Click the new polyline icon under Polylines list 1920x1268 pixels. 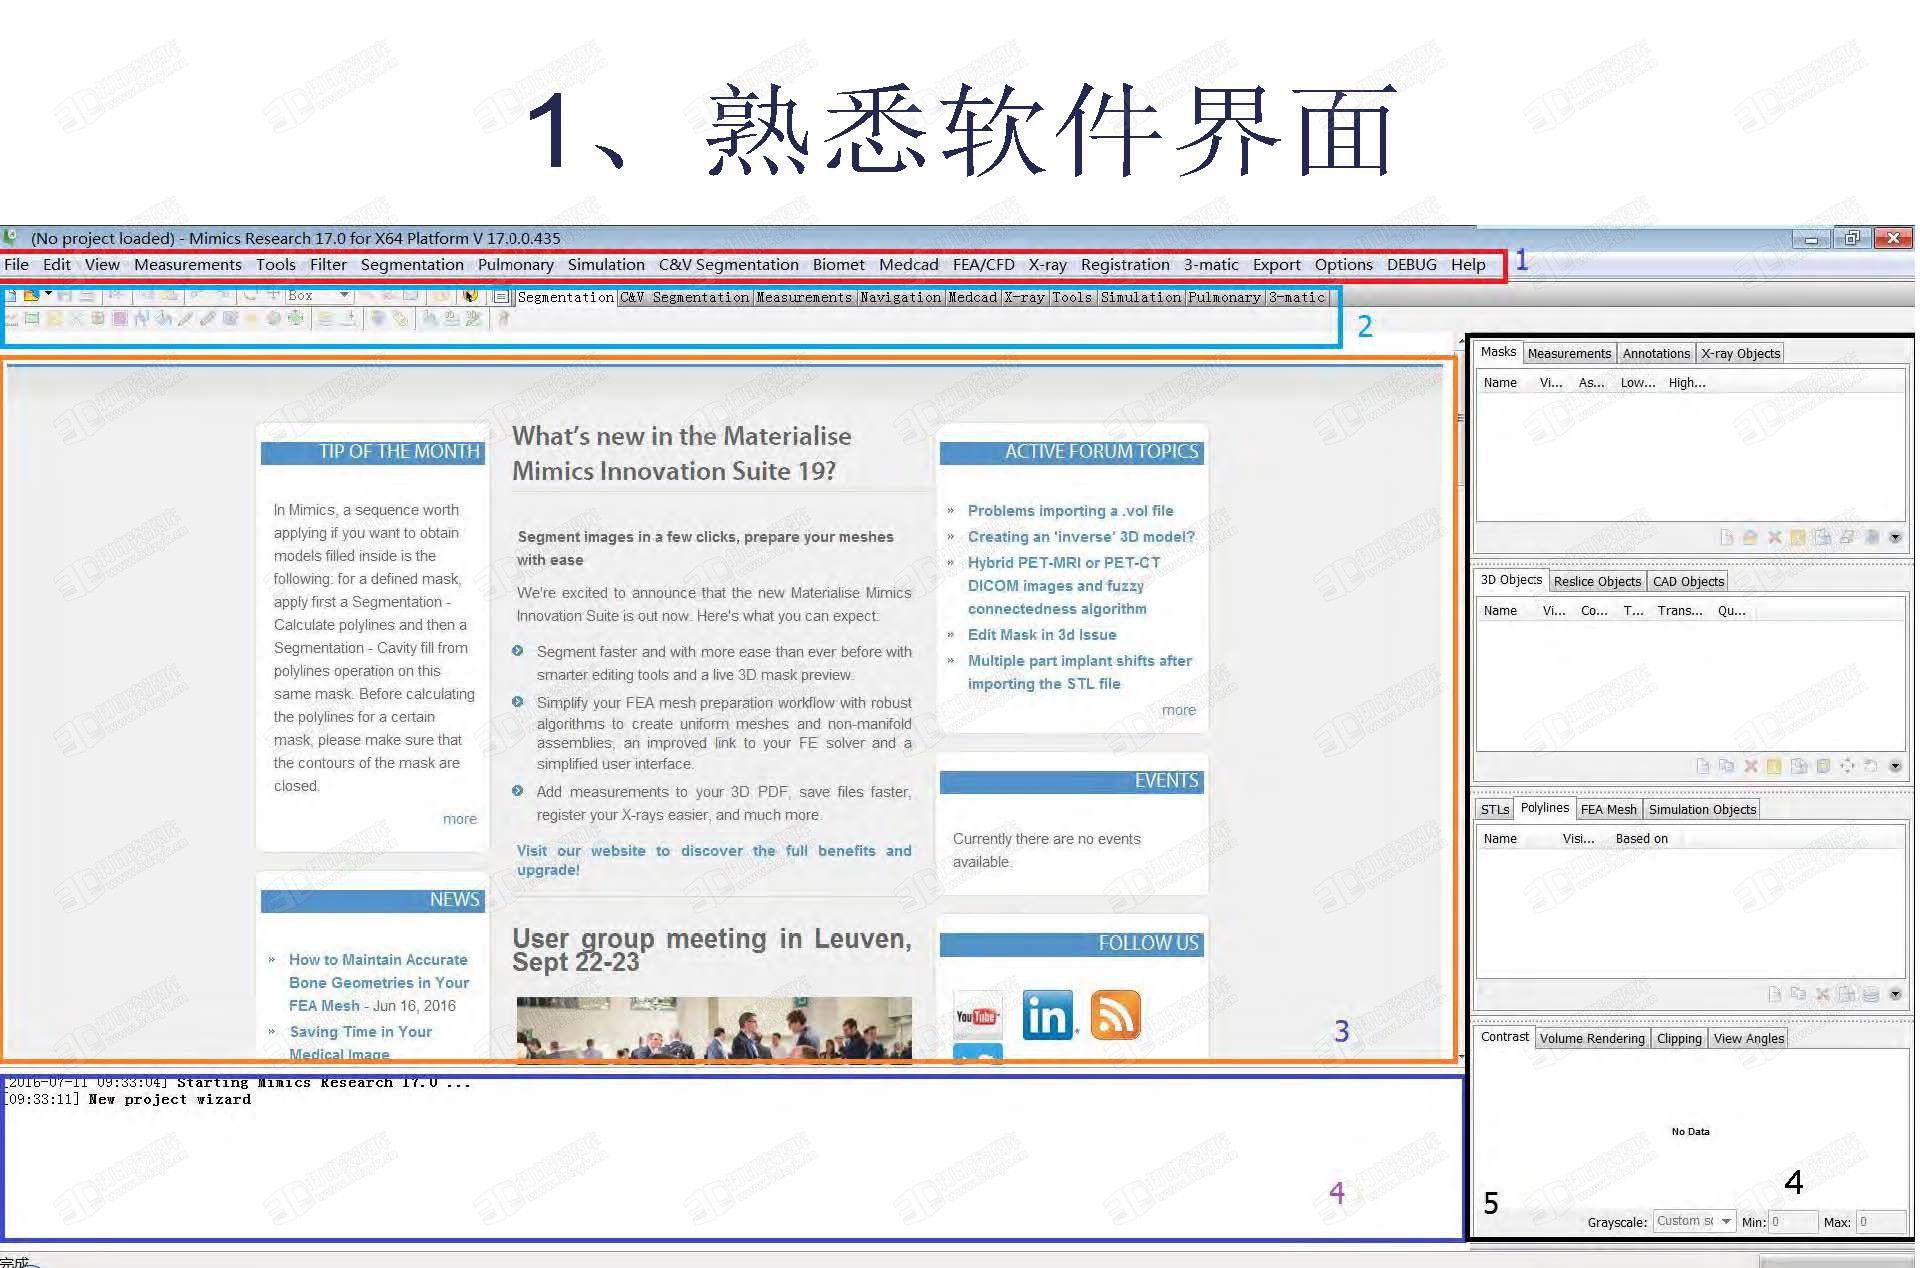(x=1774, y=994)
